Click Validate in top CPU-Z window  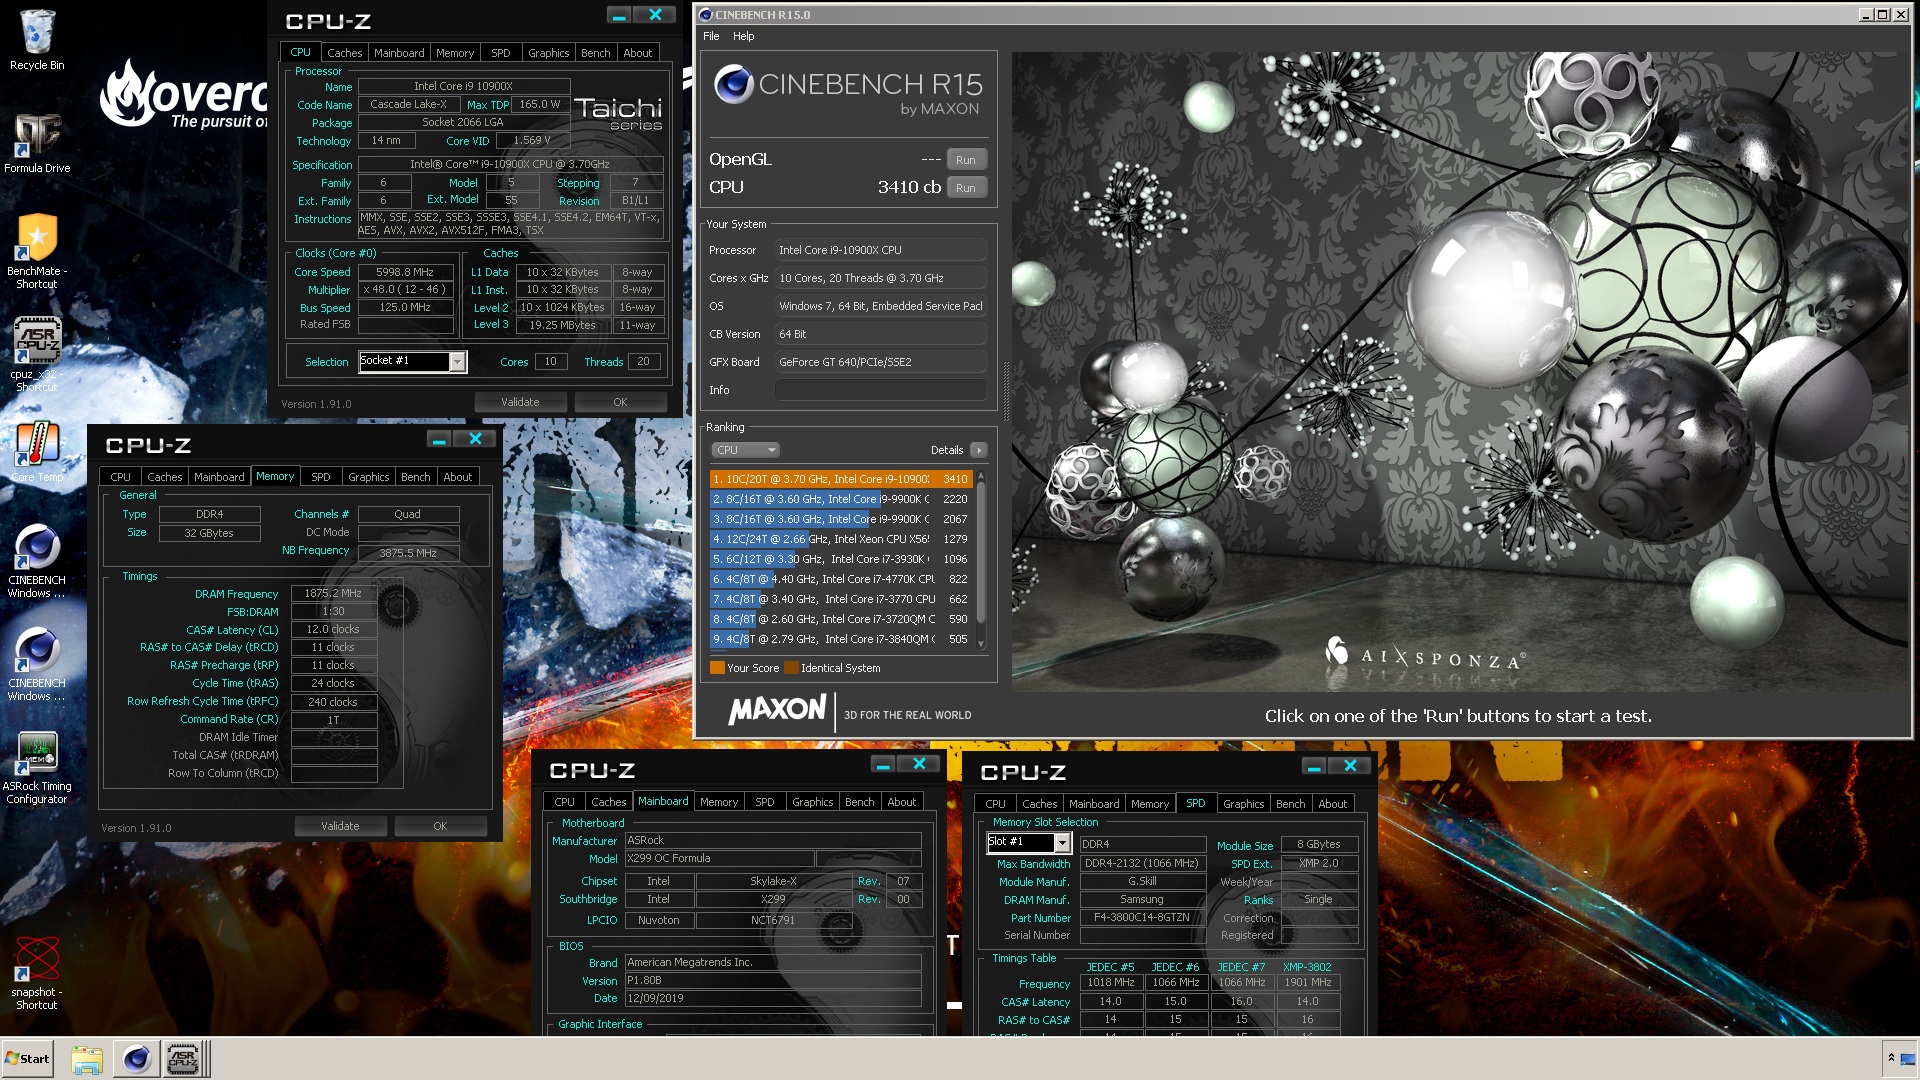[x=520, y=402]
